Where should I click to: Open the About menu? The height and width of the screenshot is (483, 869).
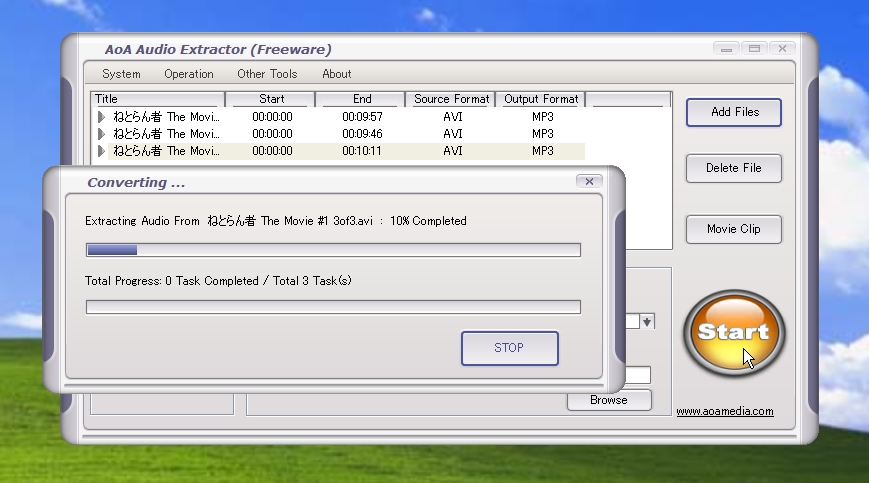(x=336, y=74)
